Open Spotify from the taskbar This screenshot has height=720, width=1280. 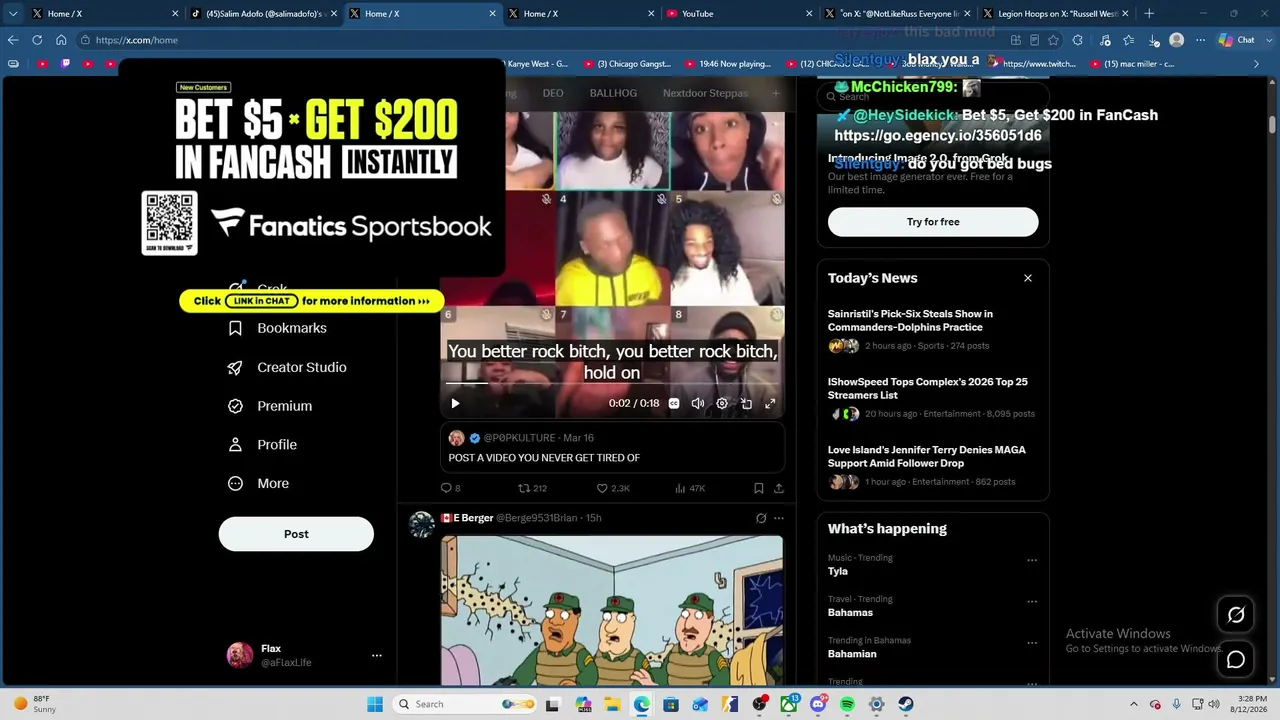(x=847, y=704)
